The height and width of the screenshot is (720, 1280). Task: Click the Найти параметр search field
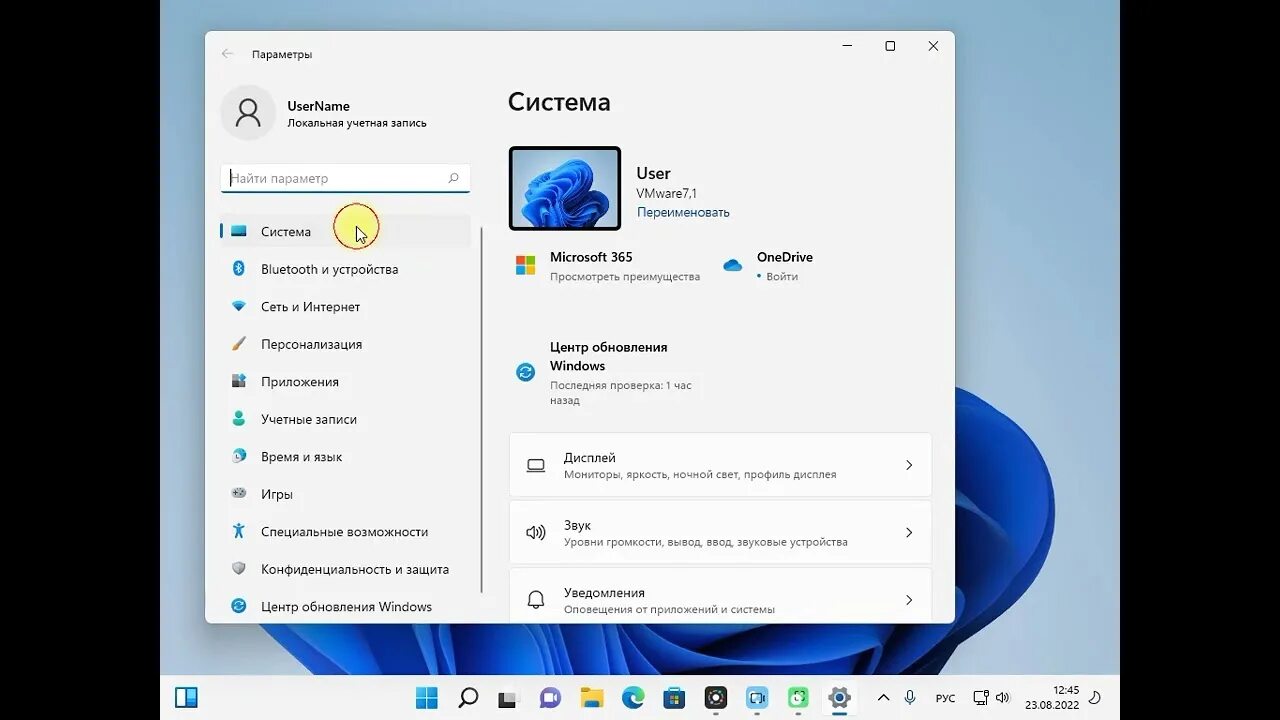(345, 178)
